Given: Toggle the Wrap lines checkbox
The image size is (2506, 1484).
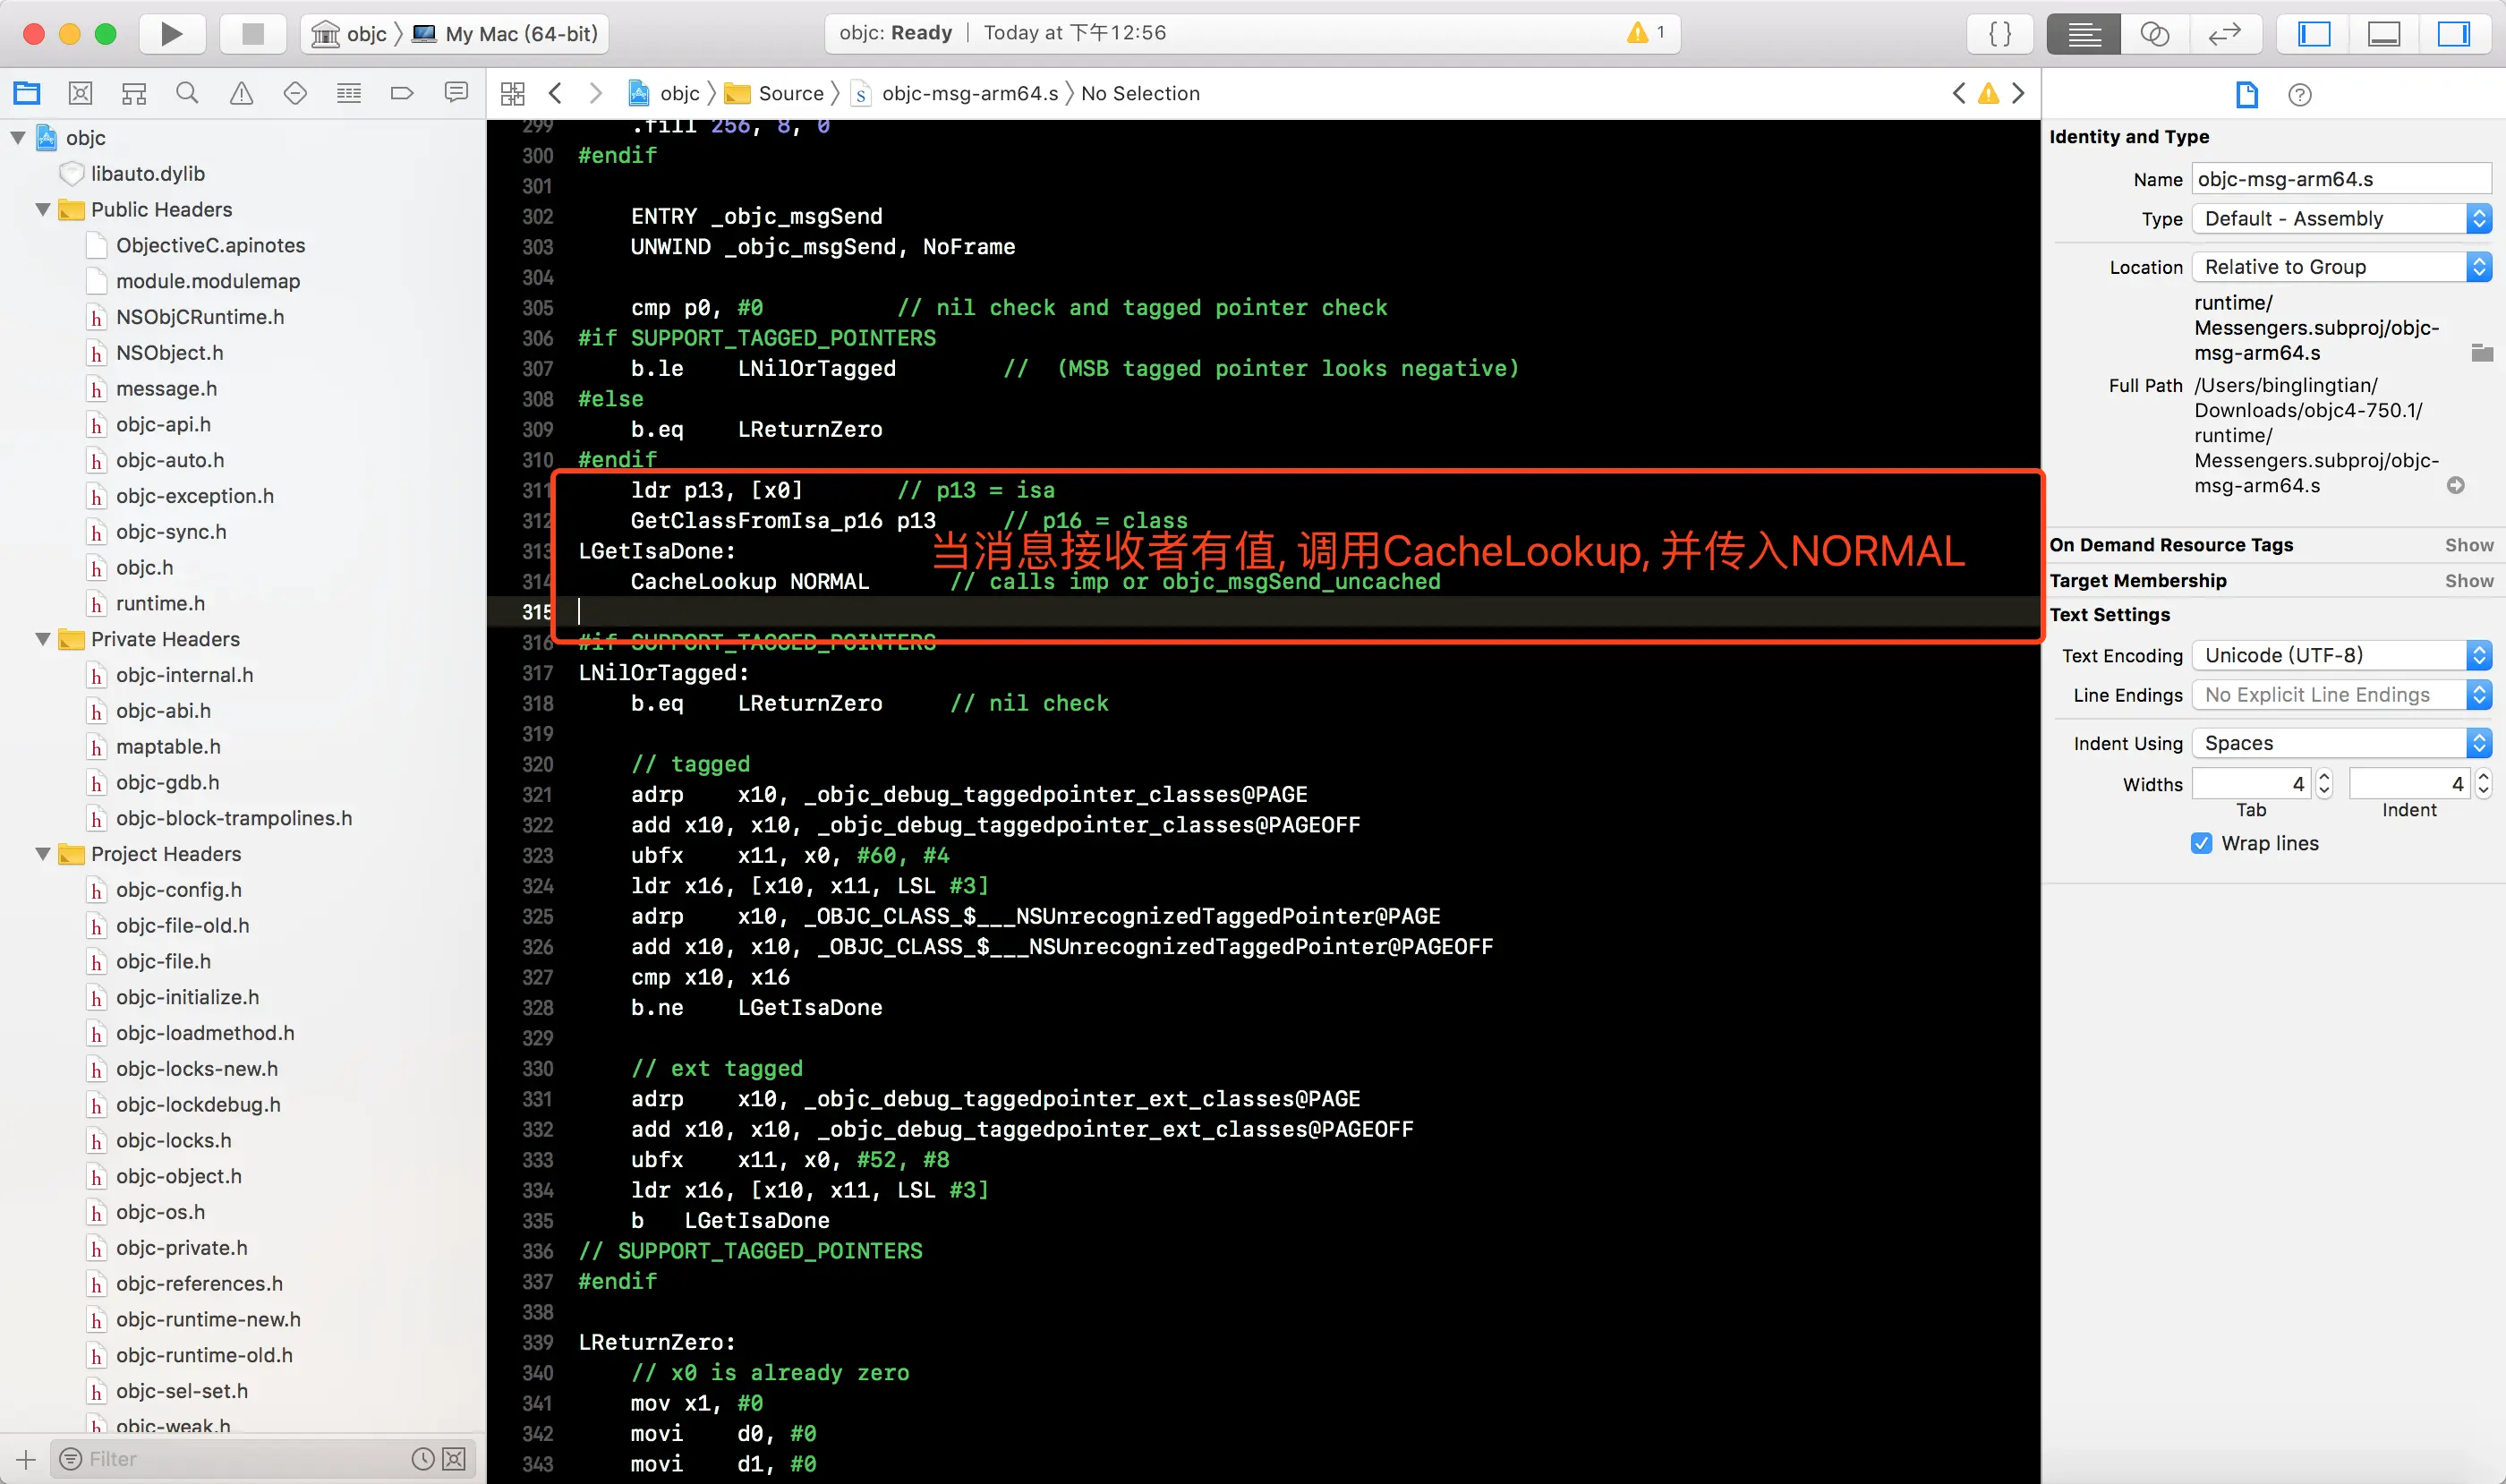Looking at the screenshot, I should tap(2201, 843).
